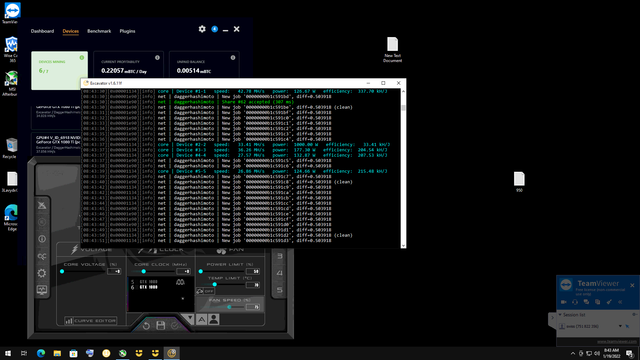Toggle Afterburner fan sync OFF button

coord(205,291)
